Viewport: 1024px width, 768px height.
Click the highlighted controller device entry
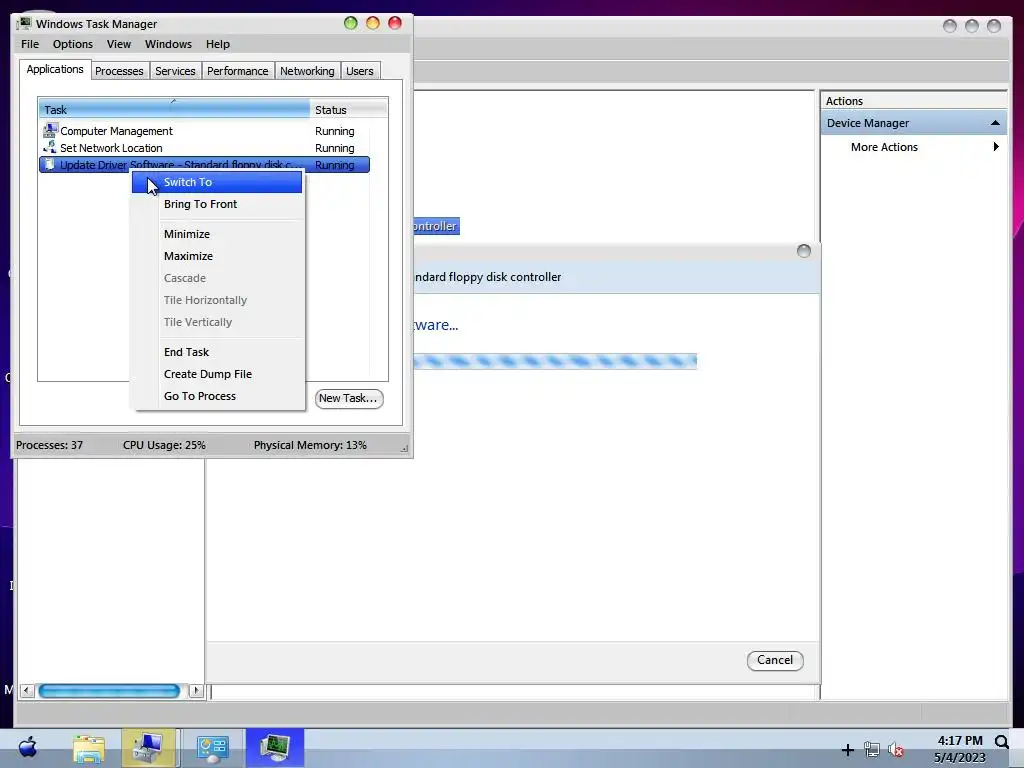(436, 226)
